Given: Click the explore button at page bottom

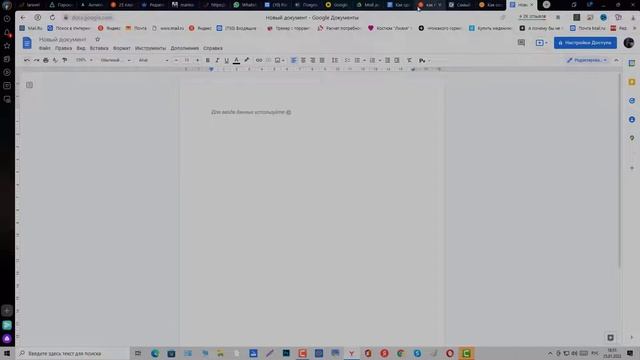Looking at the screenshot, I should point(610,338).
